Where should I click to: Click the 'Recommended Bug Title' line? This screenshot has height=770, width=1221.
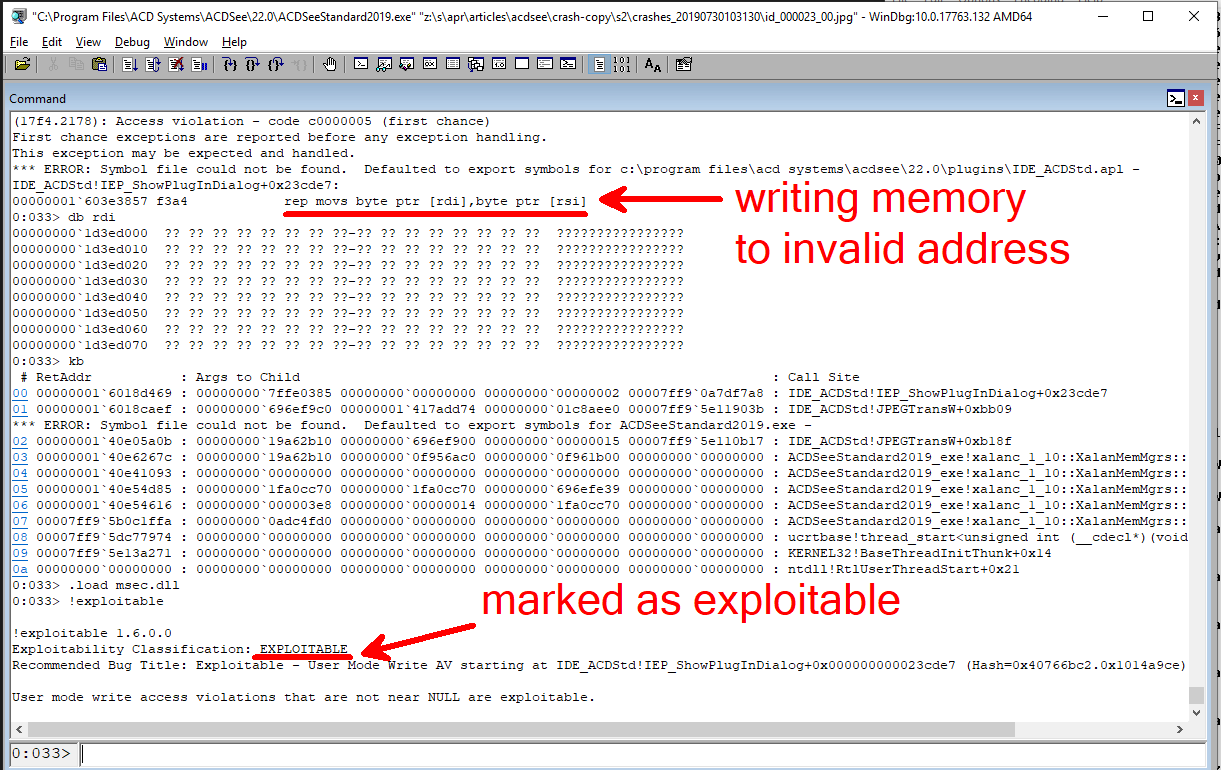pyautogui.click(x=599, y=665)
